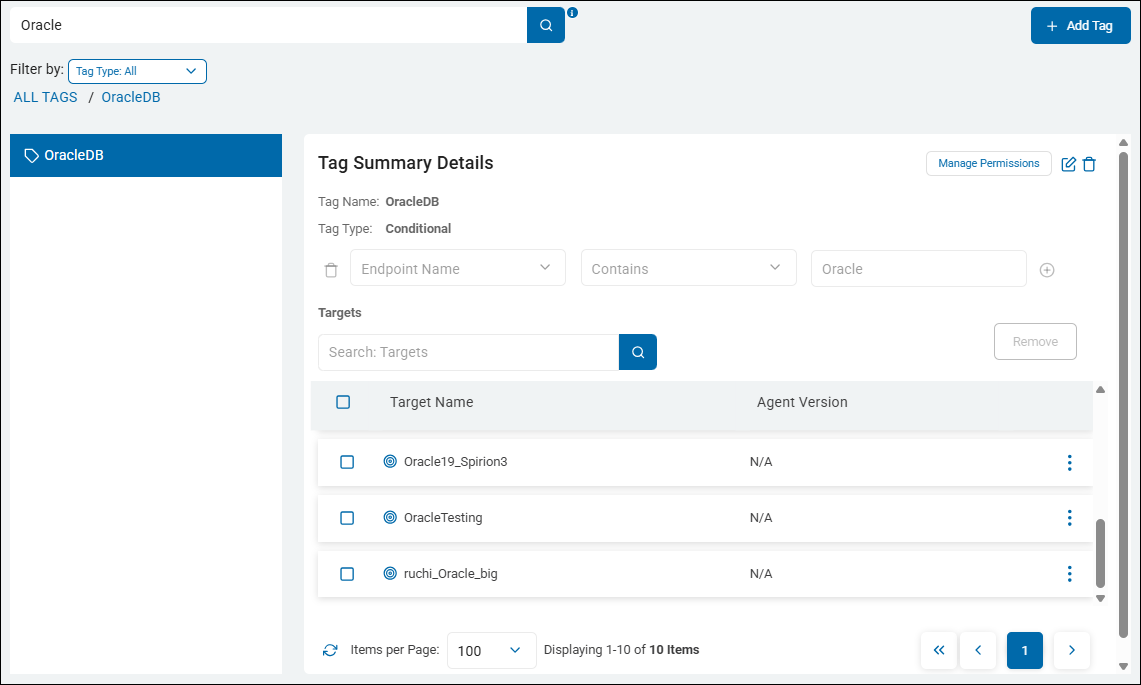Edit the OracleDB tag via pencil icon

(x=1068, y=164)
